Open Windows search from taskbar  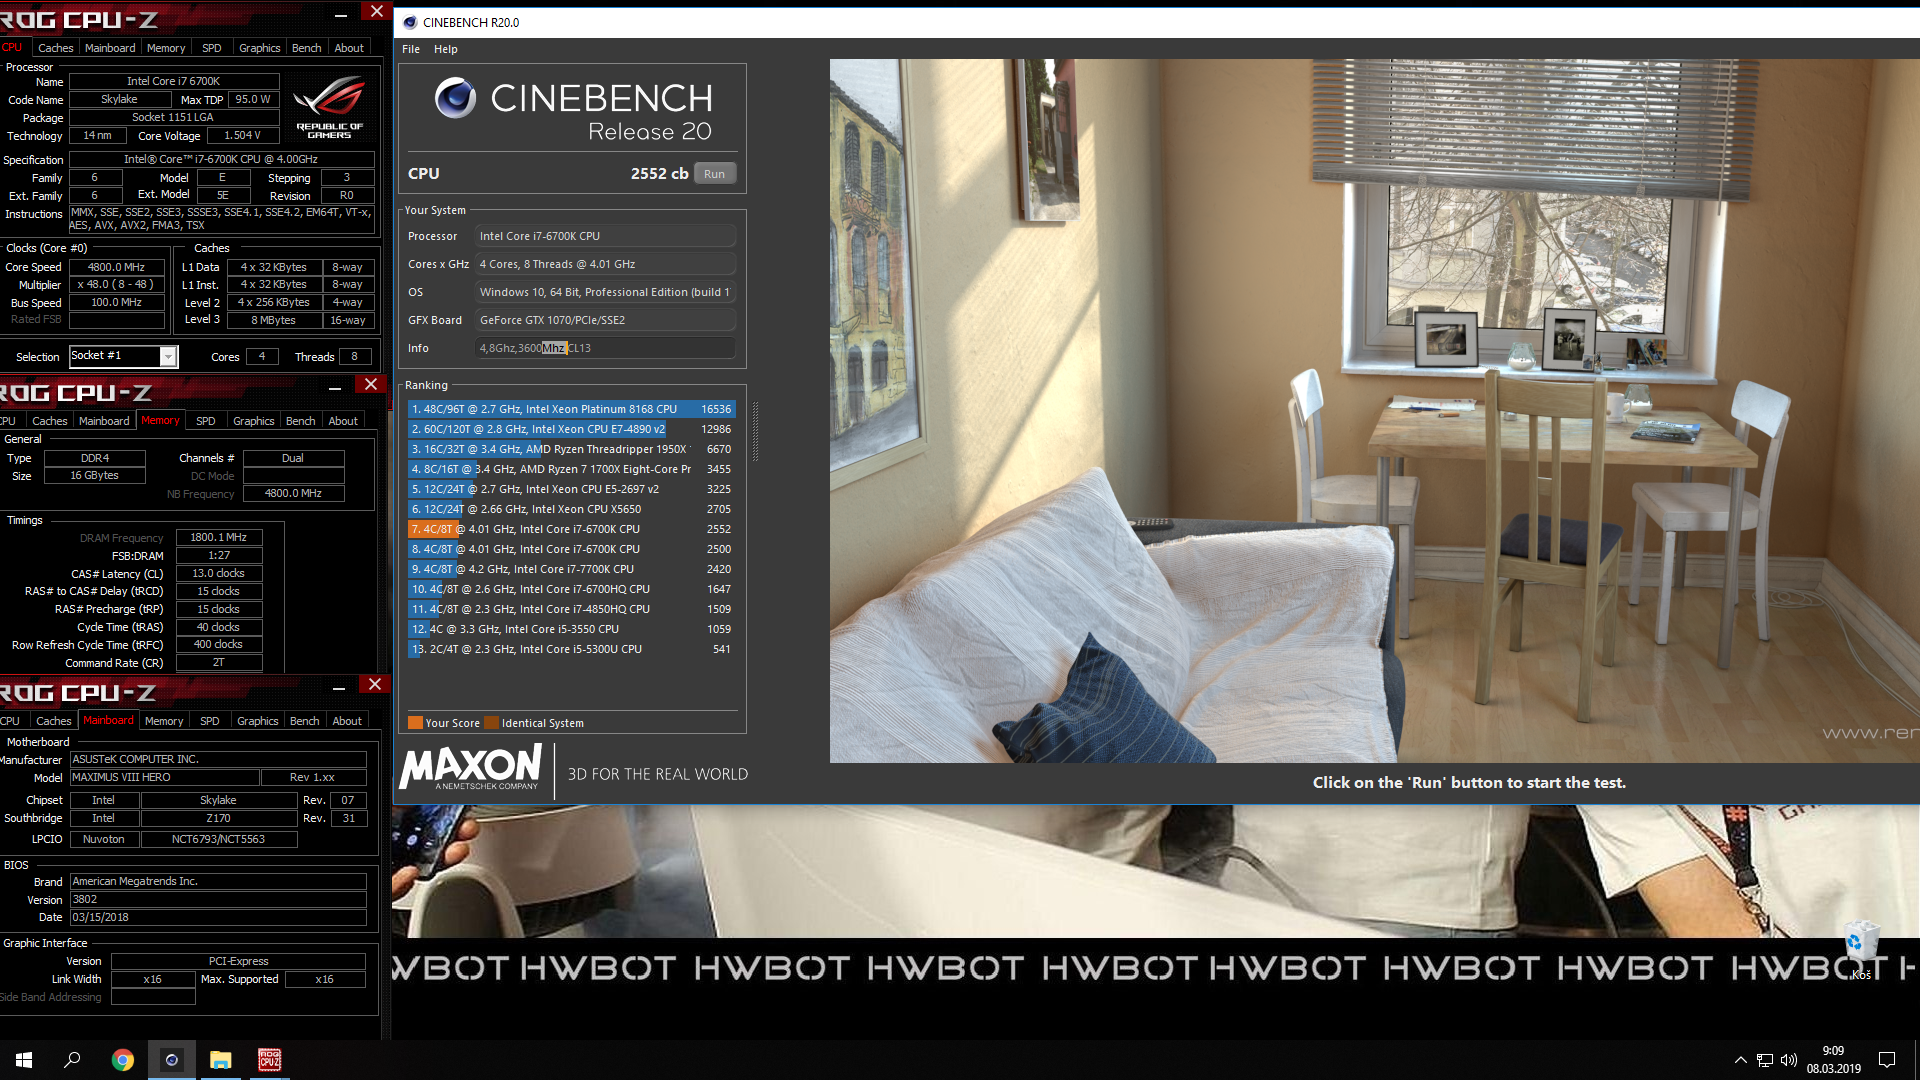tap(72, 1060)
